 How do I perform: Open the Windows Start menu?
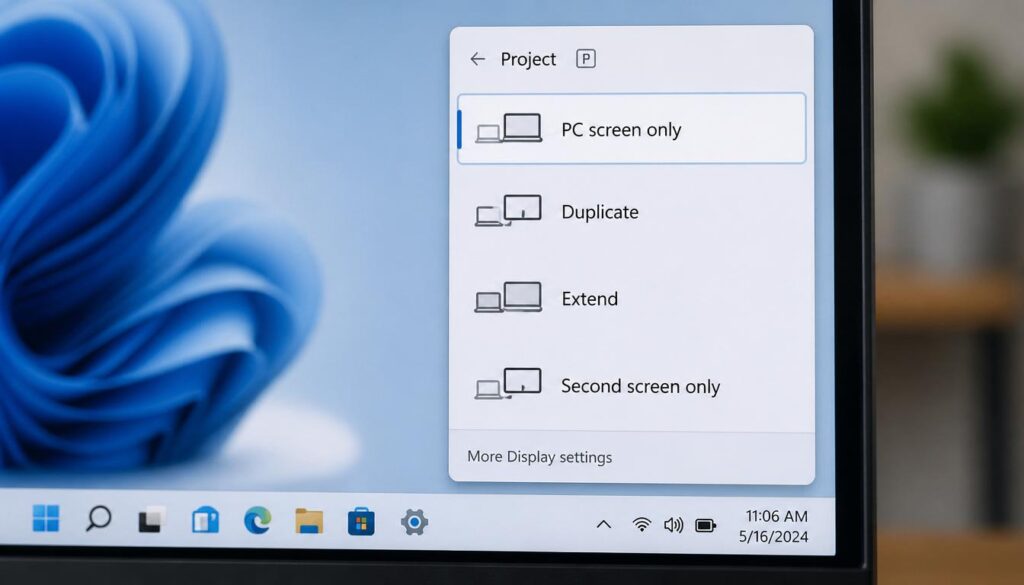(x=46, y=518)
